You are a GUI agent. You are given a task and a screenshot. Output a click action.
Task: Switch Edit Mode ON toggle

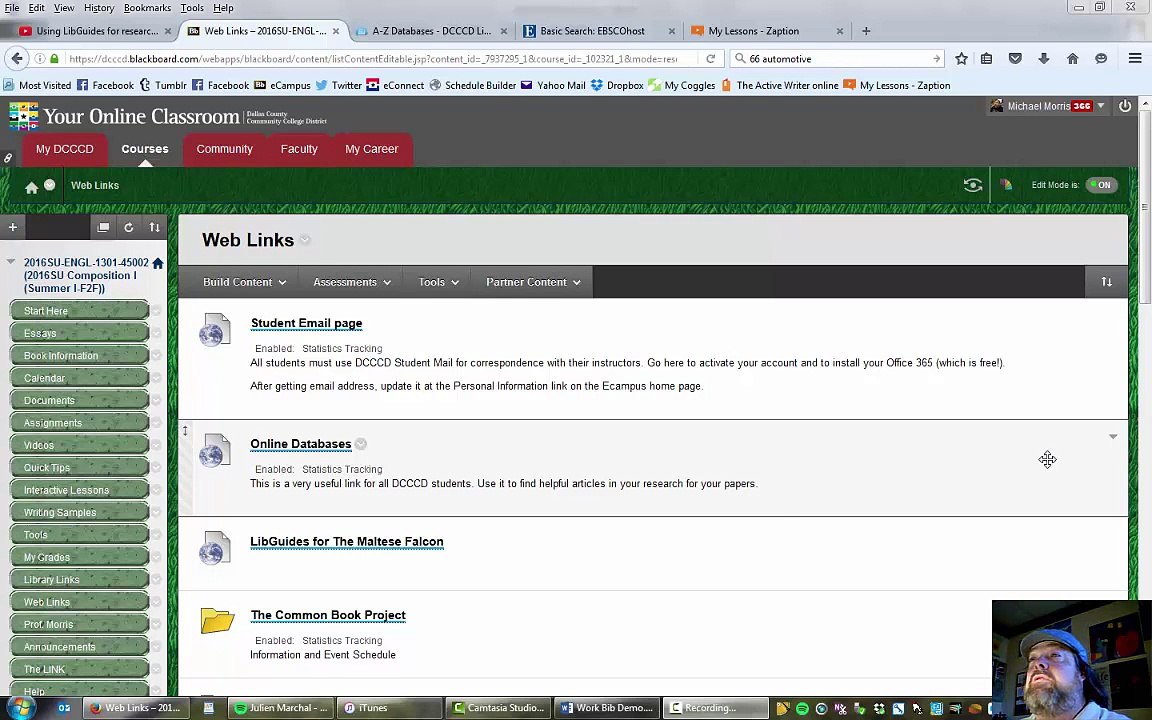(x=1101, y=185)
